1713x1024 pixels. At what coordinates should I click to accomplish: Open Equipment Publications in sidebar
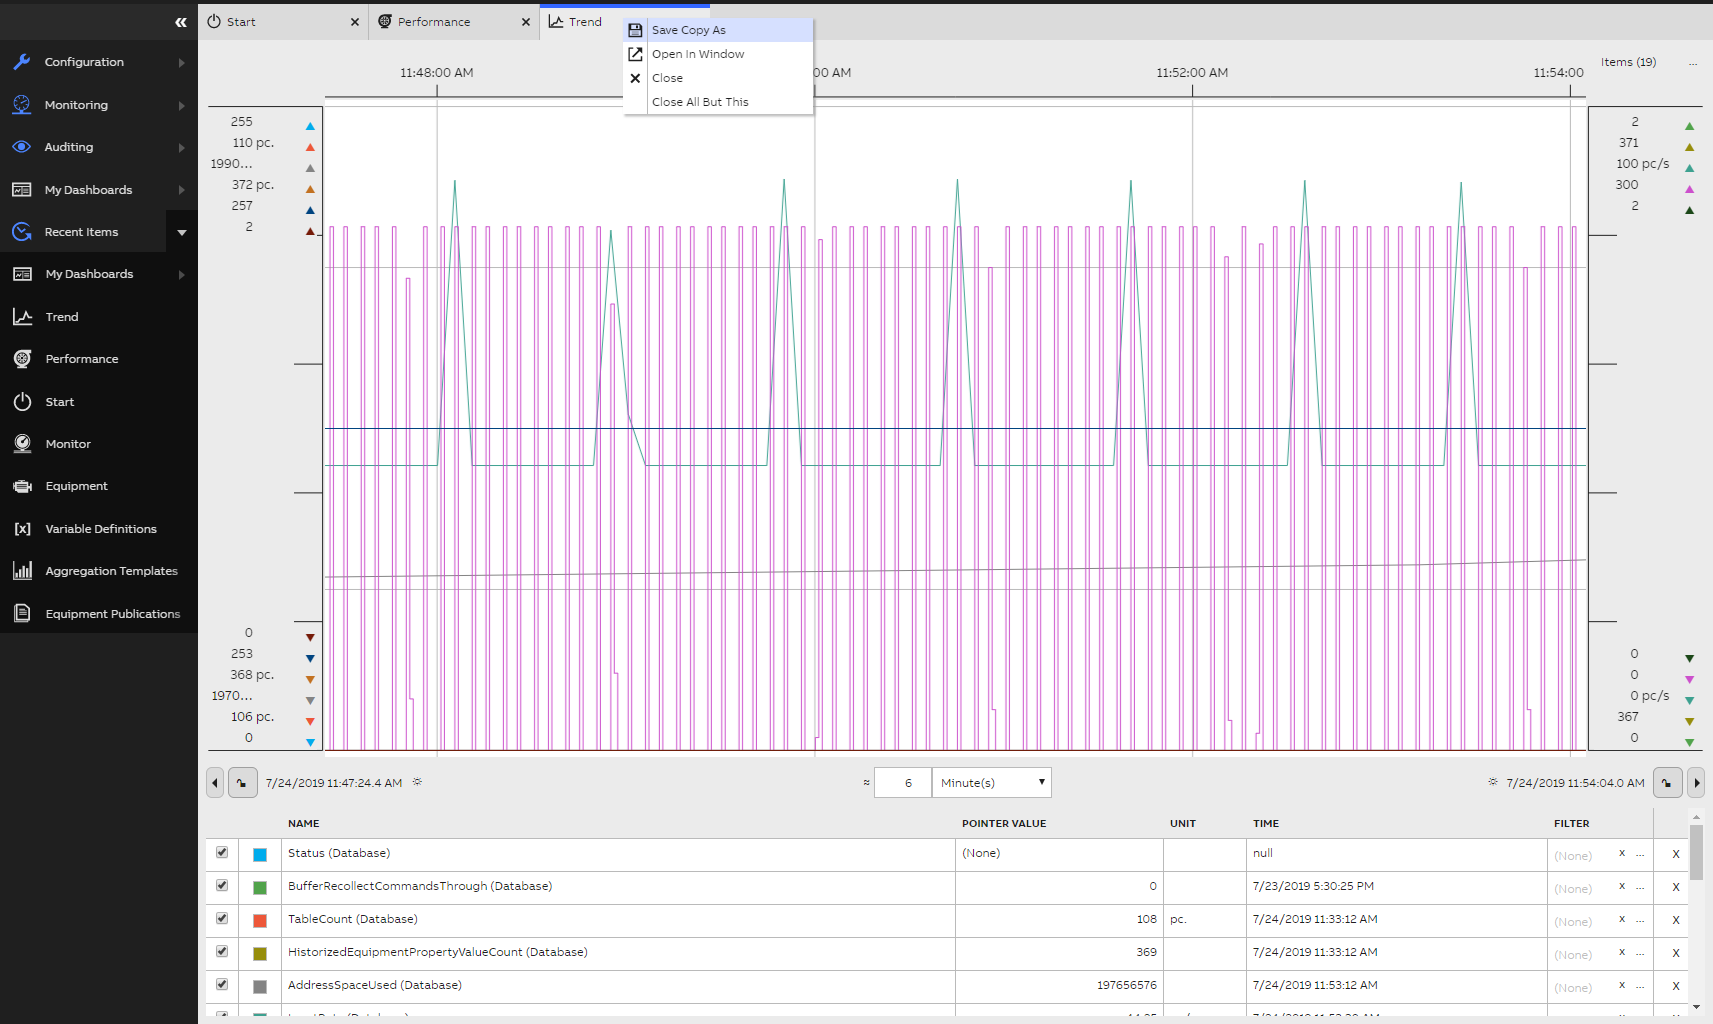tap(112, 614)
